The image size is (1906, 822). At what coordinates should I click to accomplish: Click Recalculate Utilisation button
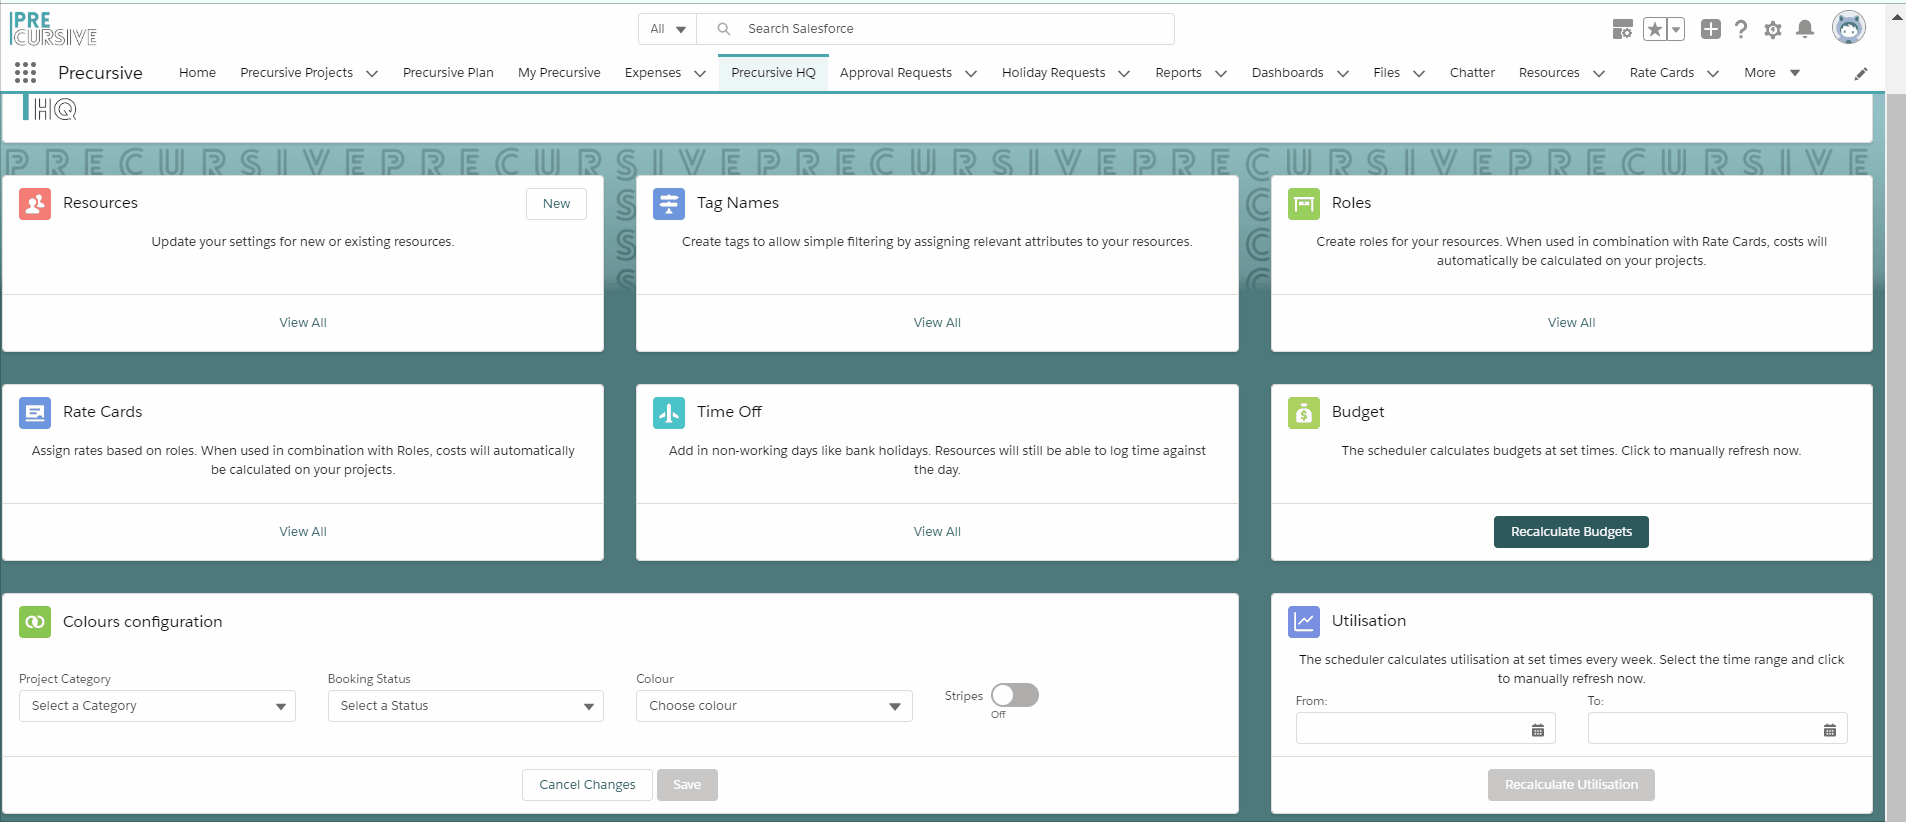pos(1571,785)
